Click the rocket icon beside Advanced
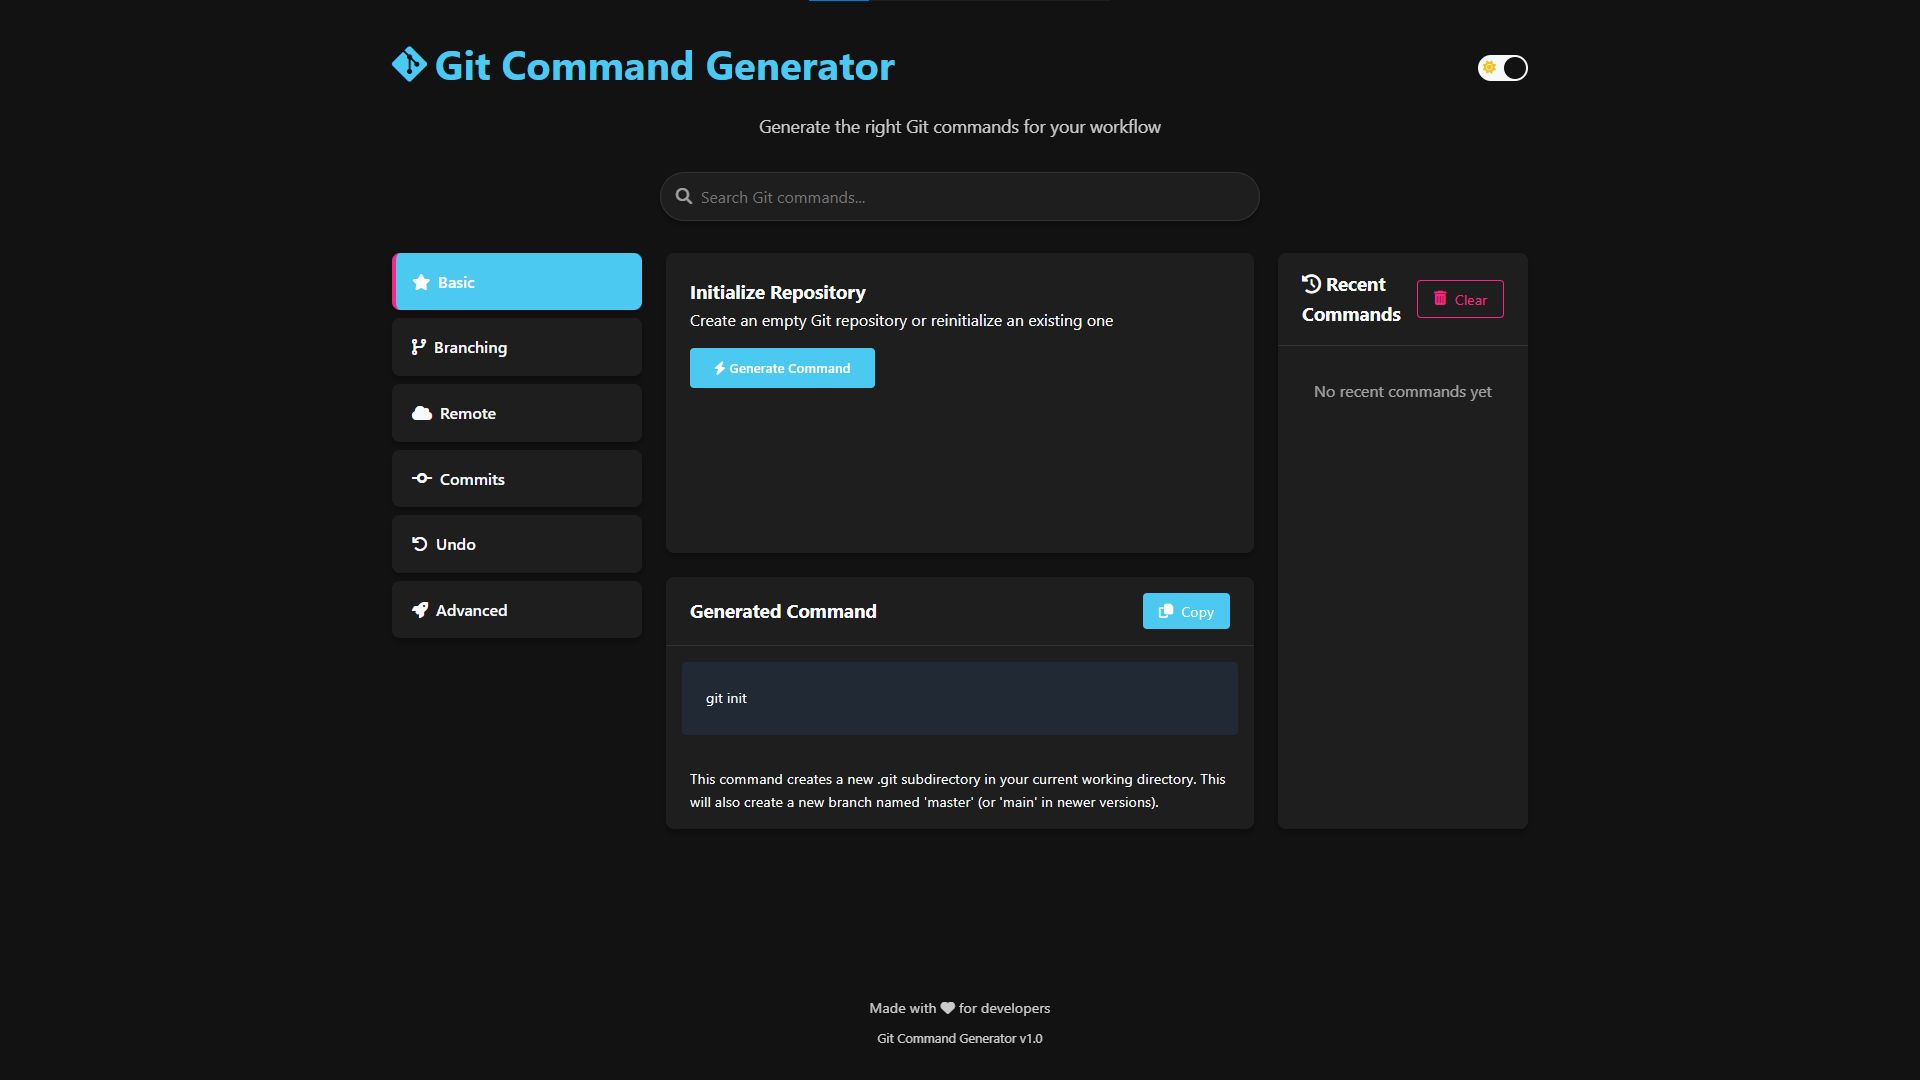1920x1080 pixels. [420, 610]
